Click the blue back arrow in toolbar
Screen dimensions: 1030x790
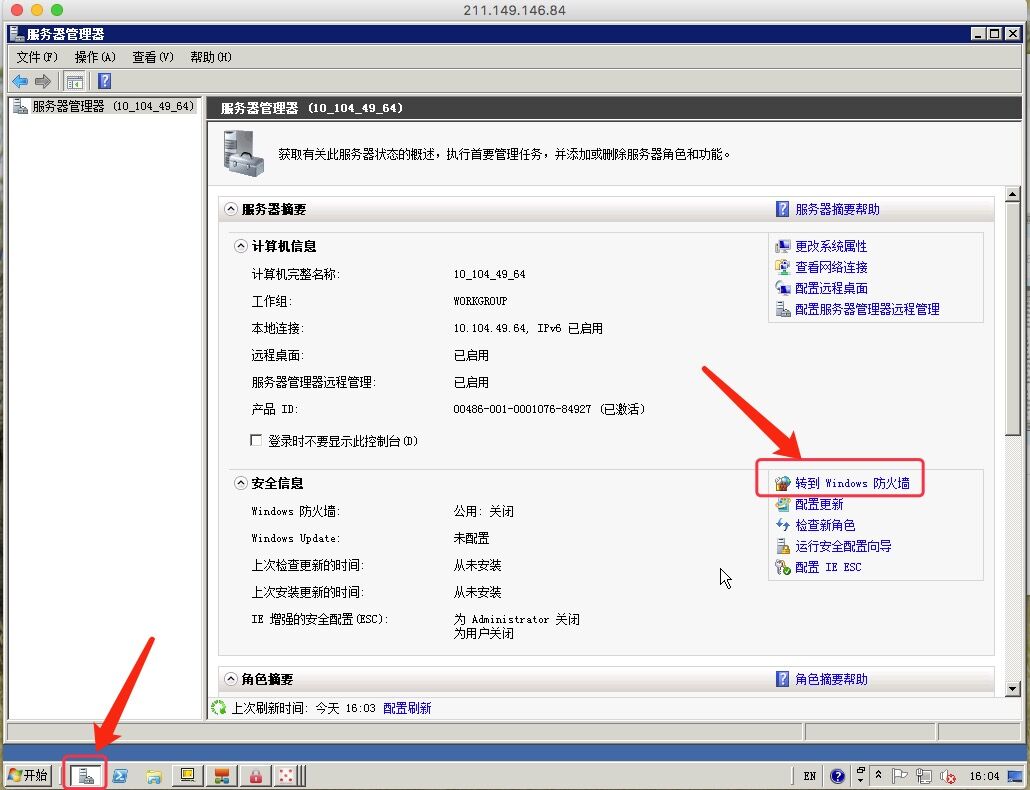coord(19,81)
